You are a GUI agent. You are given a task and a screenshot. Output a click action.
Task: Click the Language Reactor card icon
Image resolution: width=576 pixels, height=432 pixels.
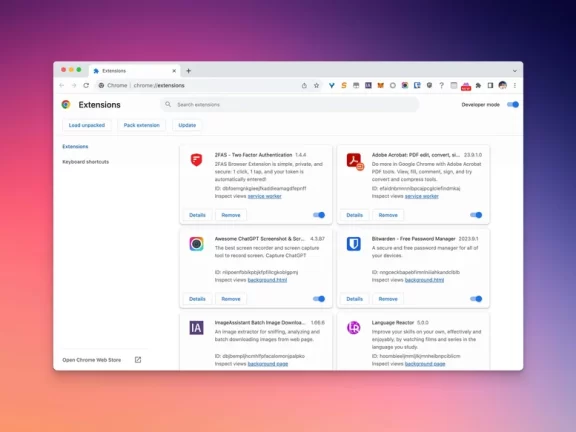354,328
